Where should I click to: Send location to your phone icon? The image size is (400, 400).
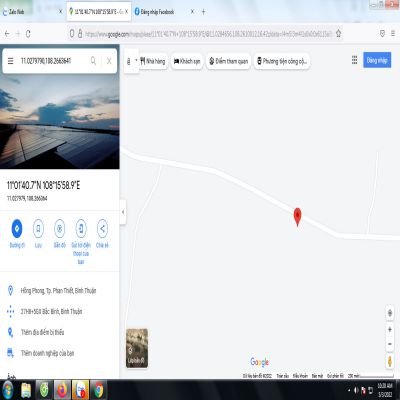point(81,229)
